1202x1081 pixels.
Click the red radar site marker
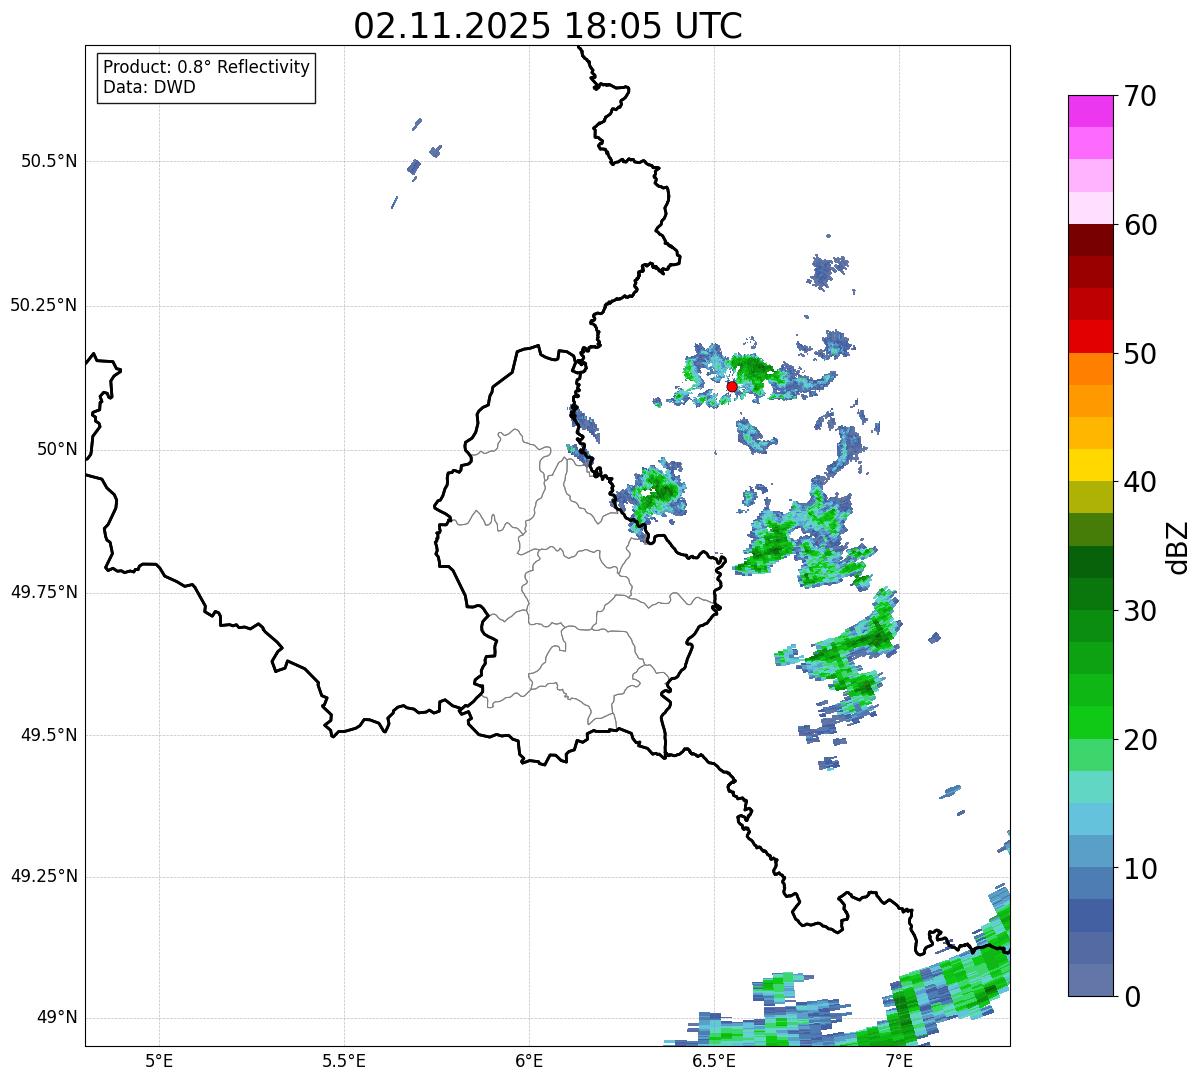(x=732, y=386)
